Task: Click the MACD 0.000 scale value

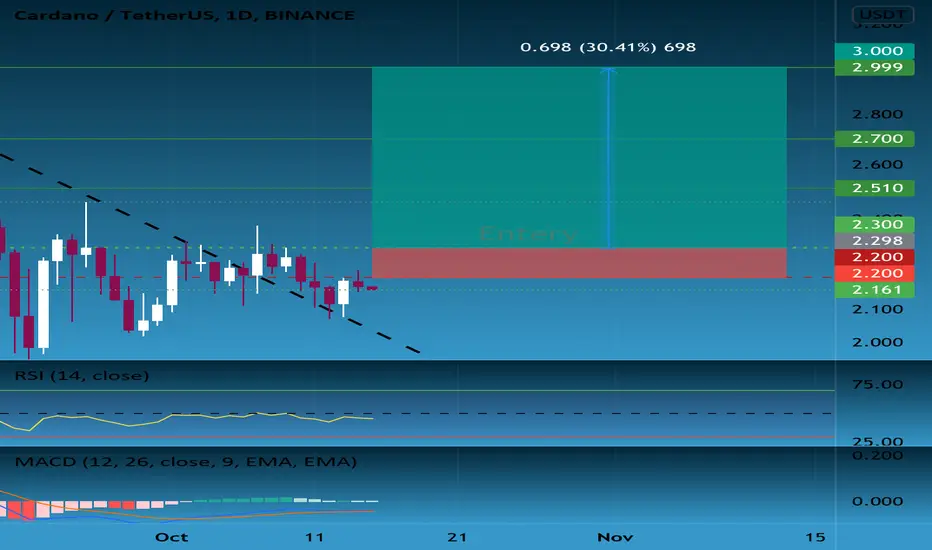Action: [x=877, y=501]
